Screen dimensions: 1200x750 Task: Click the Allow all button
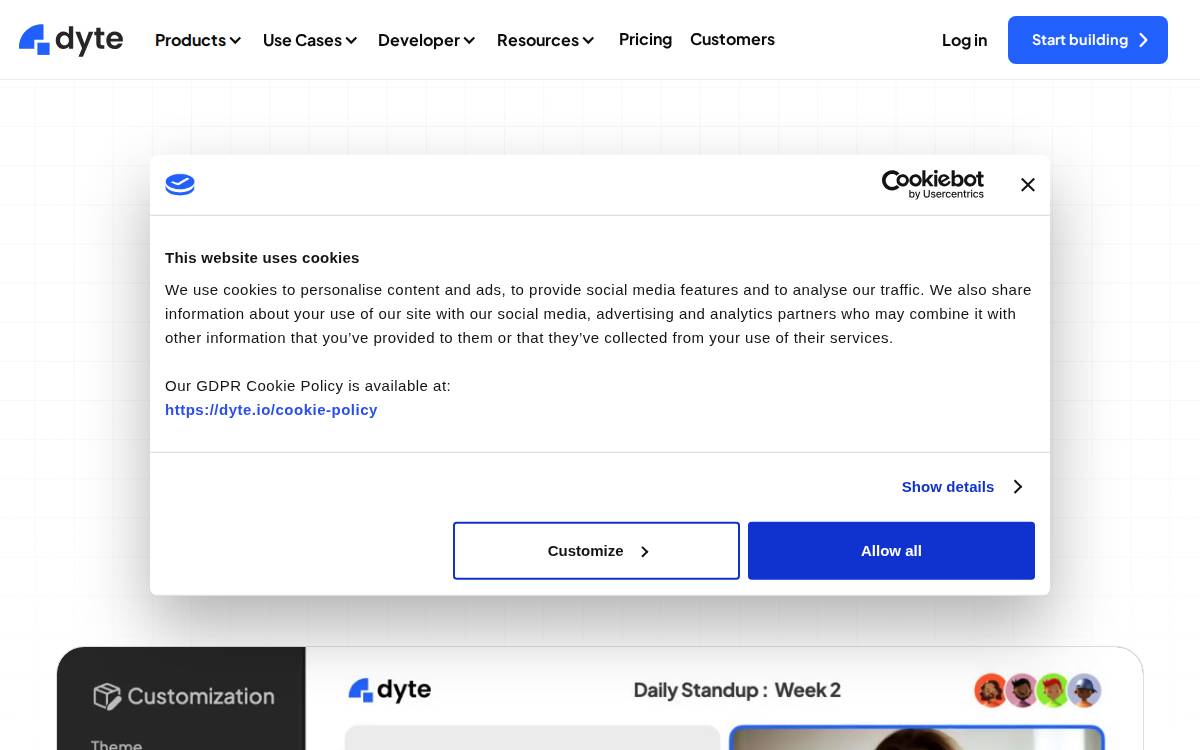tap(891, 551)
